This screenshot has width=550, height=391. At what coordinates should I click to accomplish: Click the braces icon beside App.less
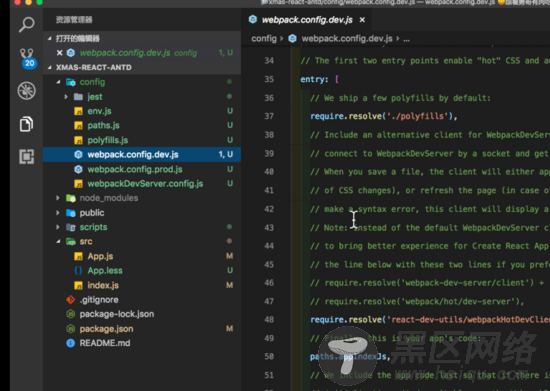pos(78,271)
